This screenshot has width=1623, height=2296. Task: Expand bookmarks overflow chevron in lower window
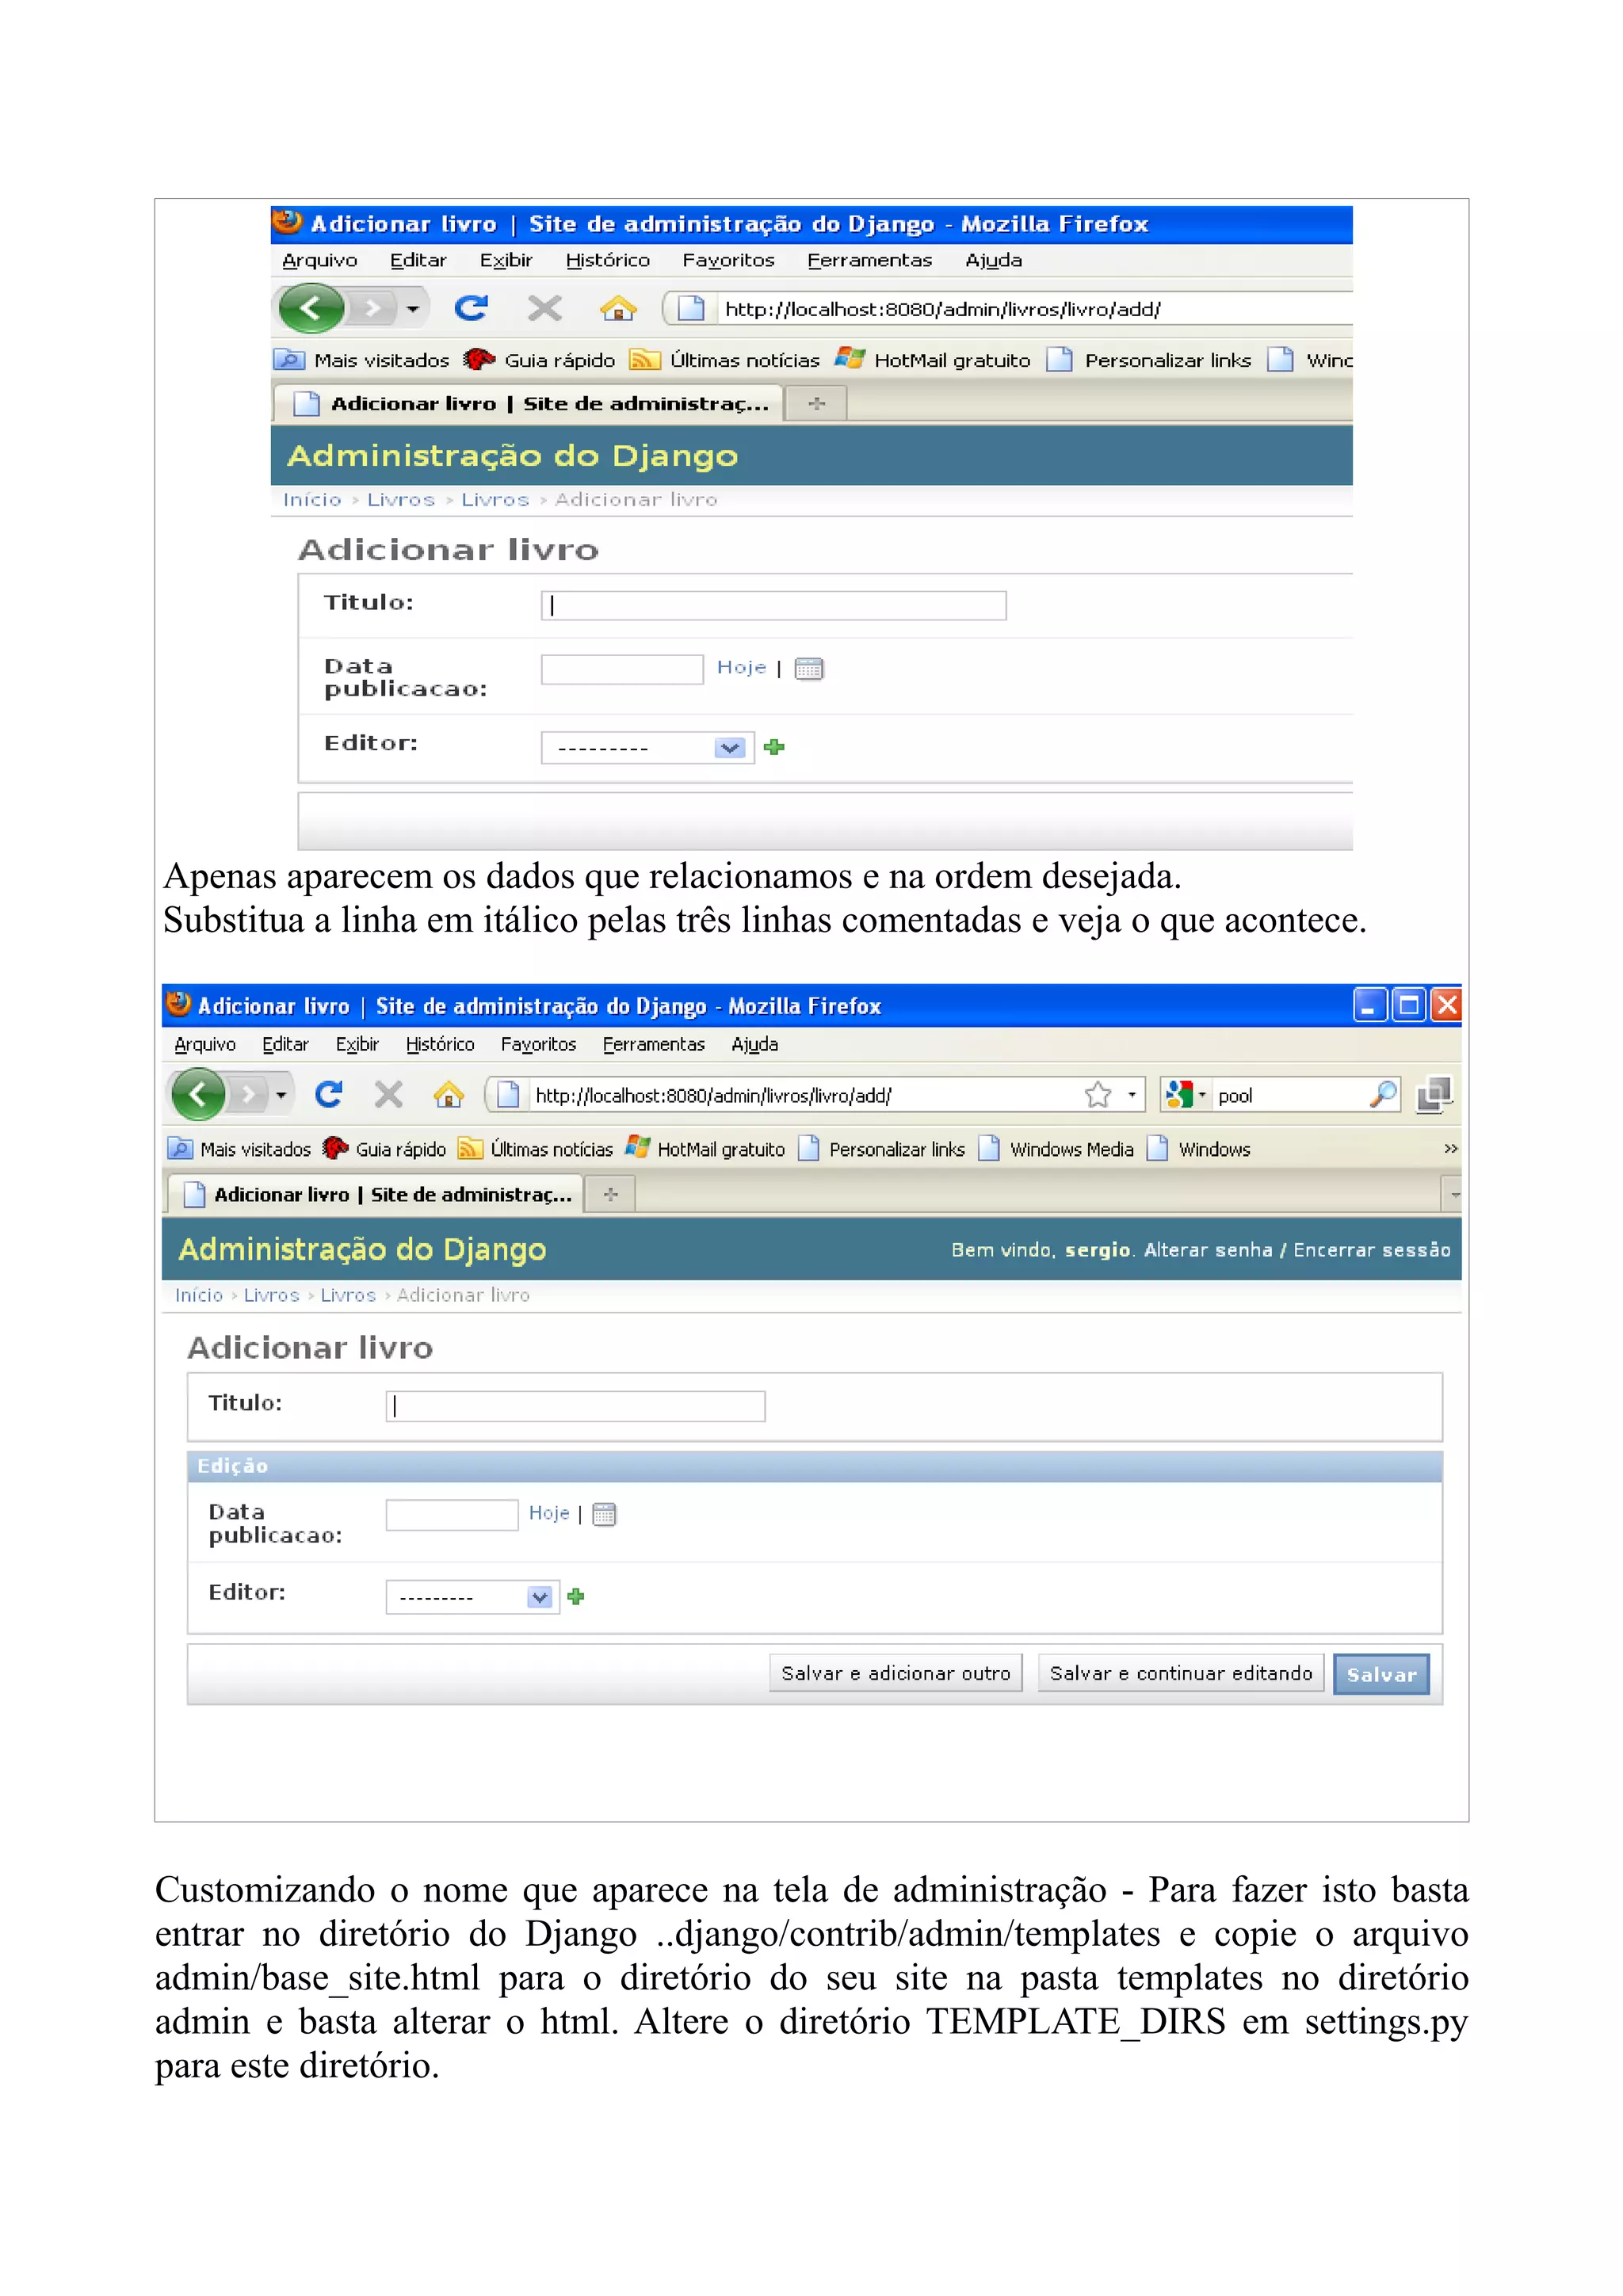(x=1450, y=1149)
